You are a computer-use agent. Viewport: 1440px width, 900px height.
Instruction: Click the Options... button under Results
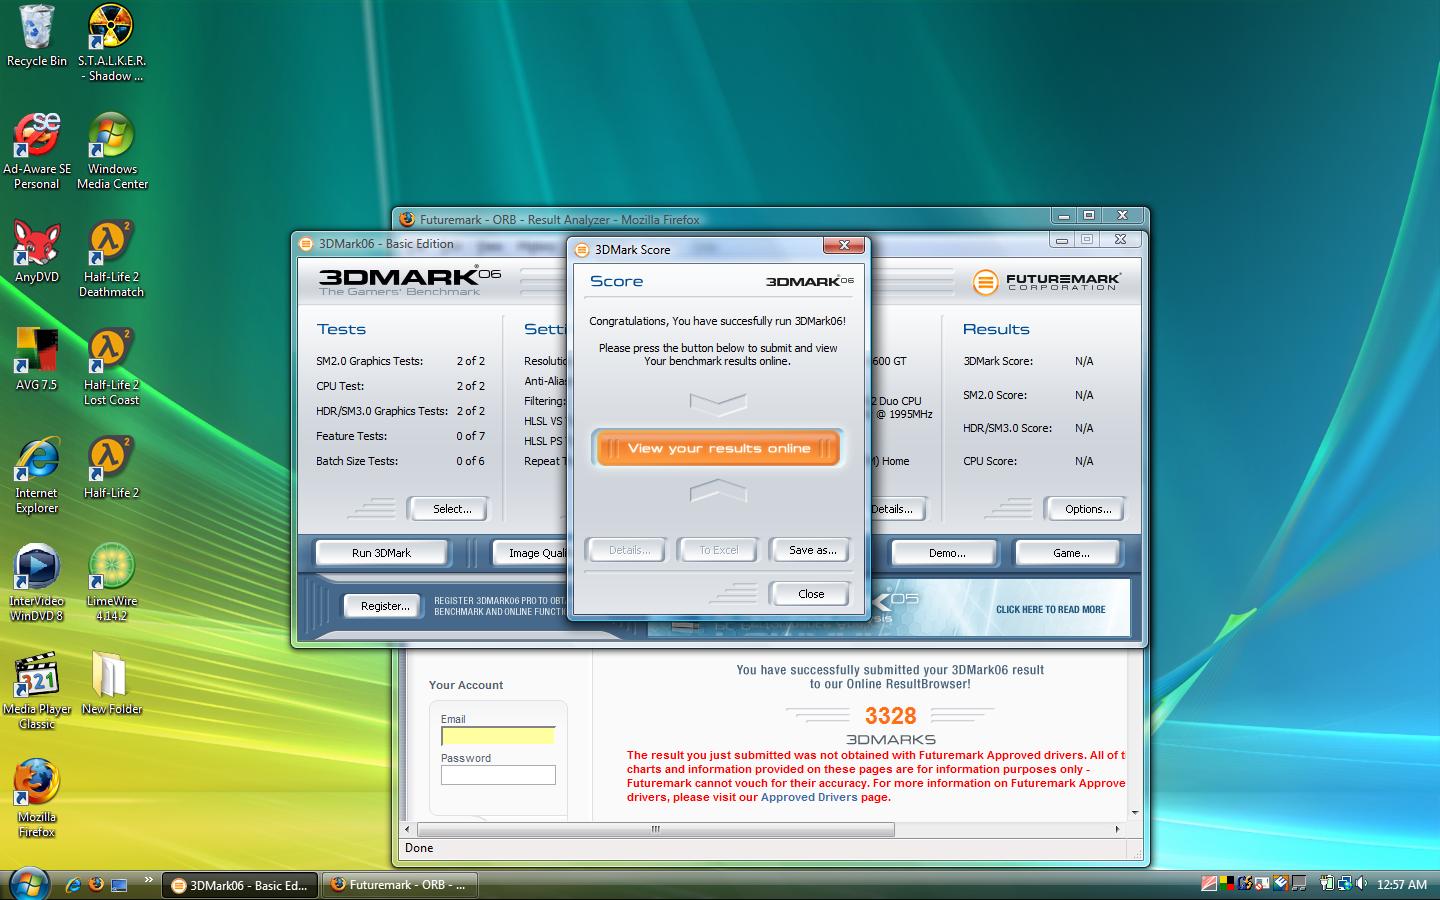1087,509
